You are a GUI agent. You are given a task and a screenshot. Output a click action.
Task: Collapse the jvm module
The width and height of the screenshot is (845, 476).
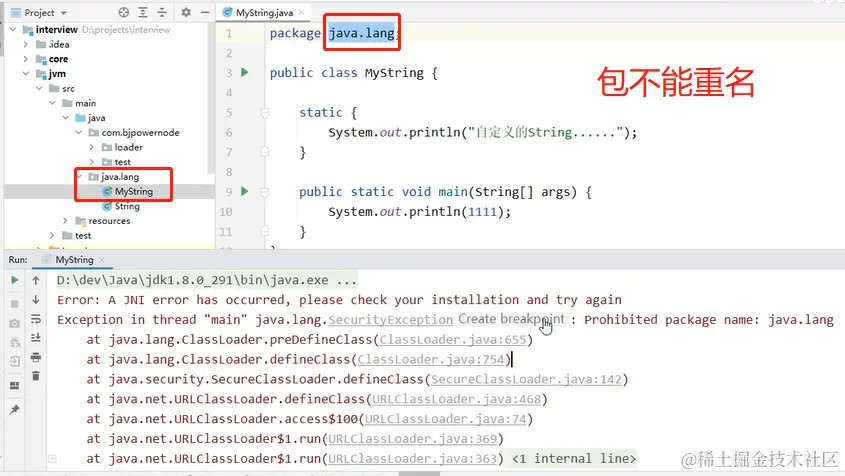[25, 73]
